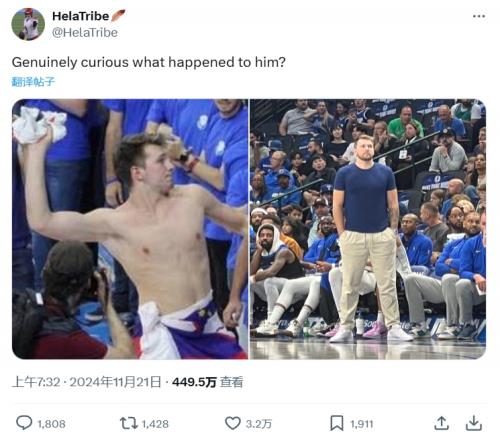500x440 pixels.
Task: Click the 1,911 bookmarks count
Action: click(361, 424)
